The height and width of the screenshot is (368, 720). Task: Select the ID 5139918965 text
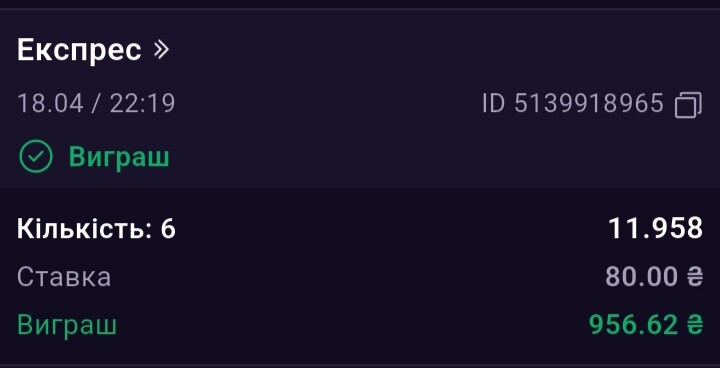point(573,103)
